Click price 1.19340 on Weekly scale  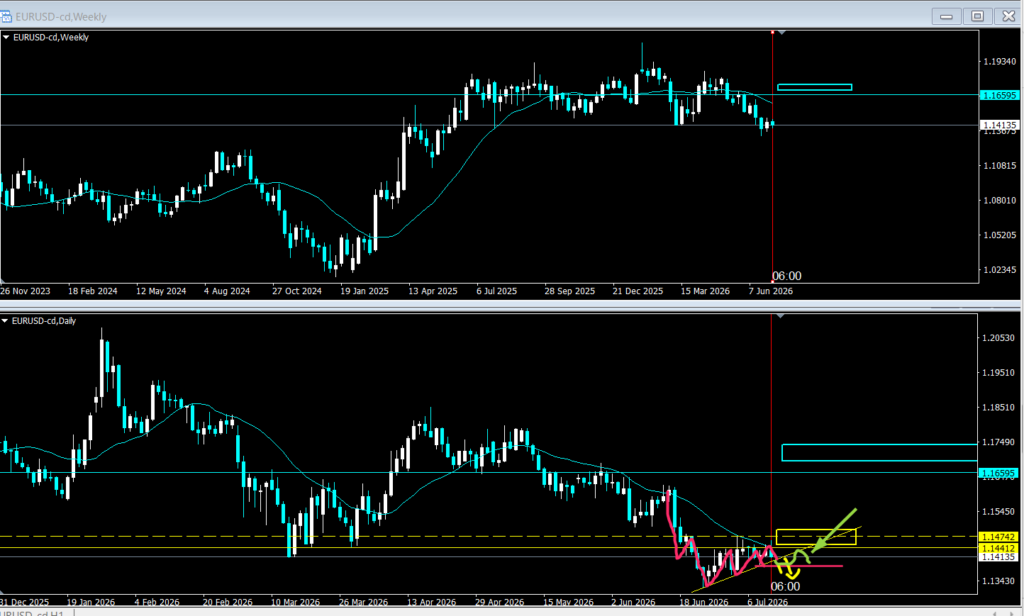pos(1000,61)
